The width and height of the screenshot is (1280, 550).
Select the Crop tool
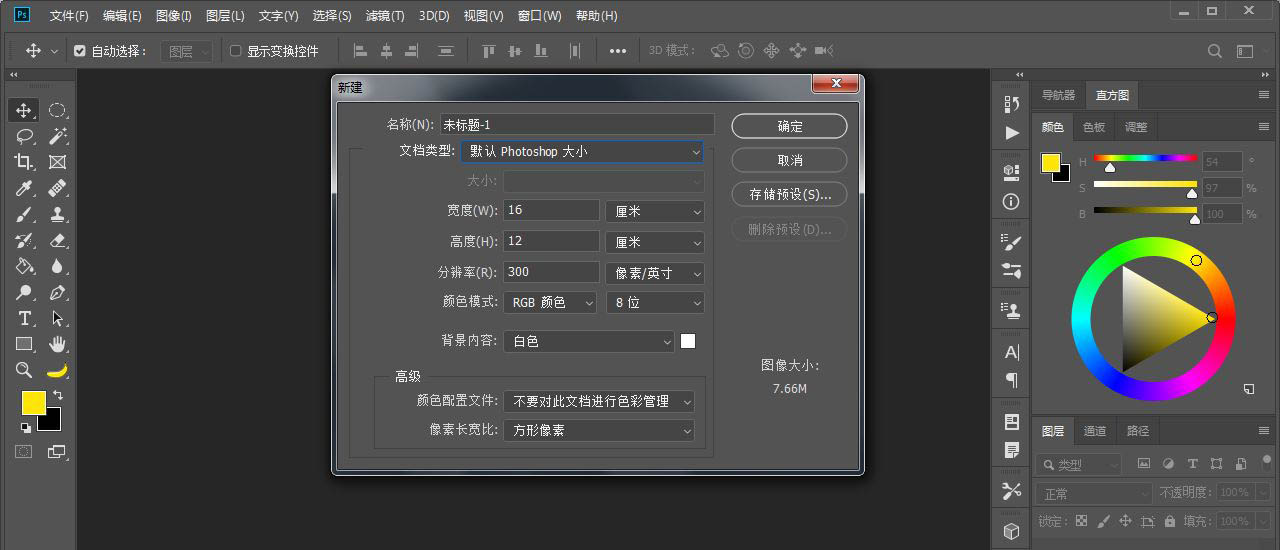coord(24,162)
